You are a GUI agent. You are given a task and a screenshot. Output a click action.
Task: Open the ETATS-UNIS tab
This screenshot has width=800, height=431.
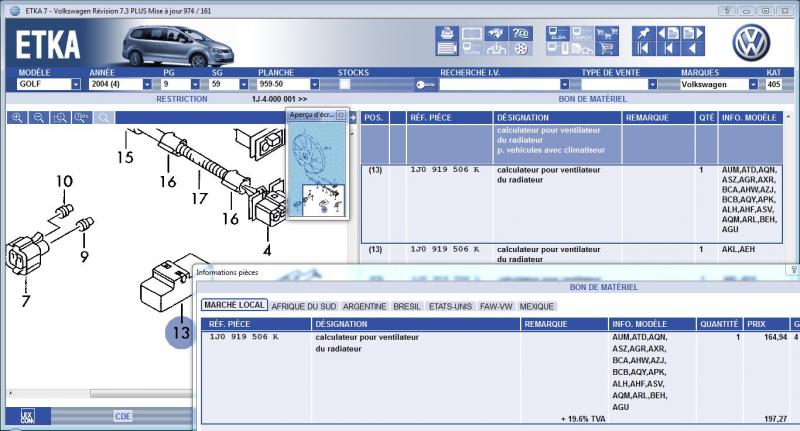click(450, 307)
